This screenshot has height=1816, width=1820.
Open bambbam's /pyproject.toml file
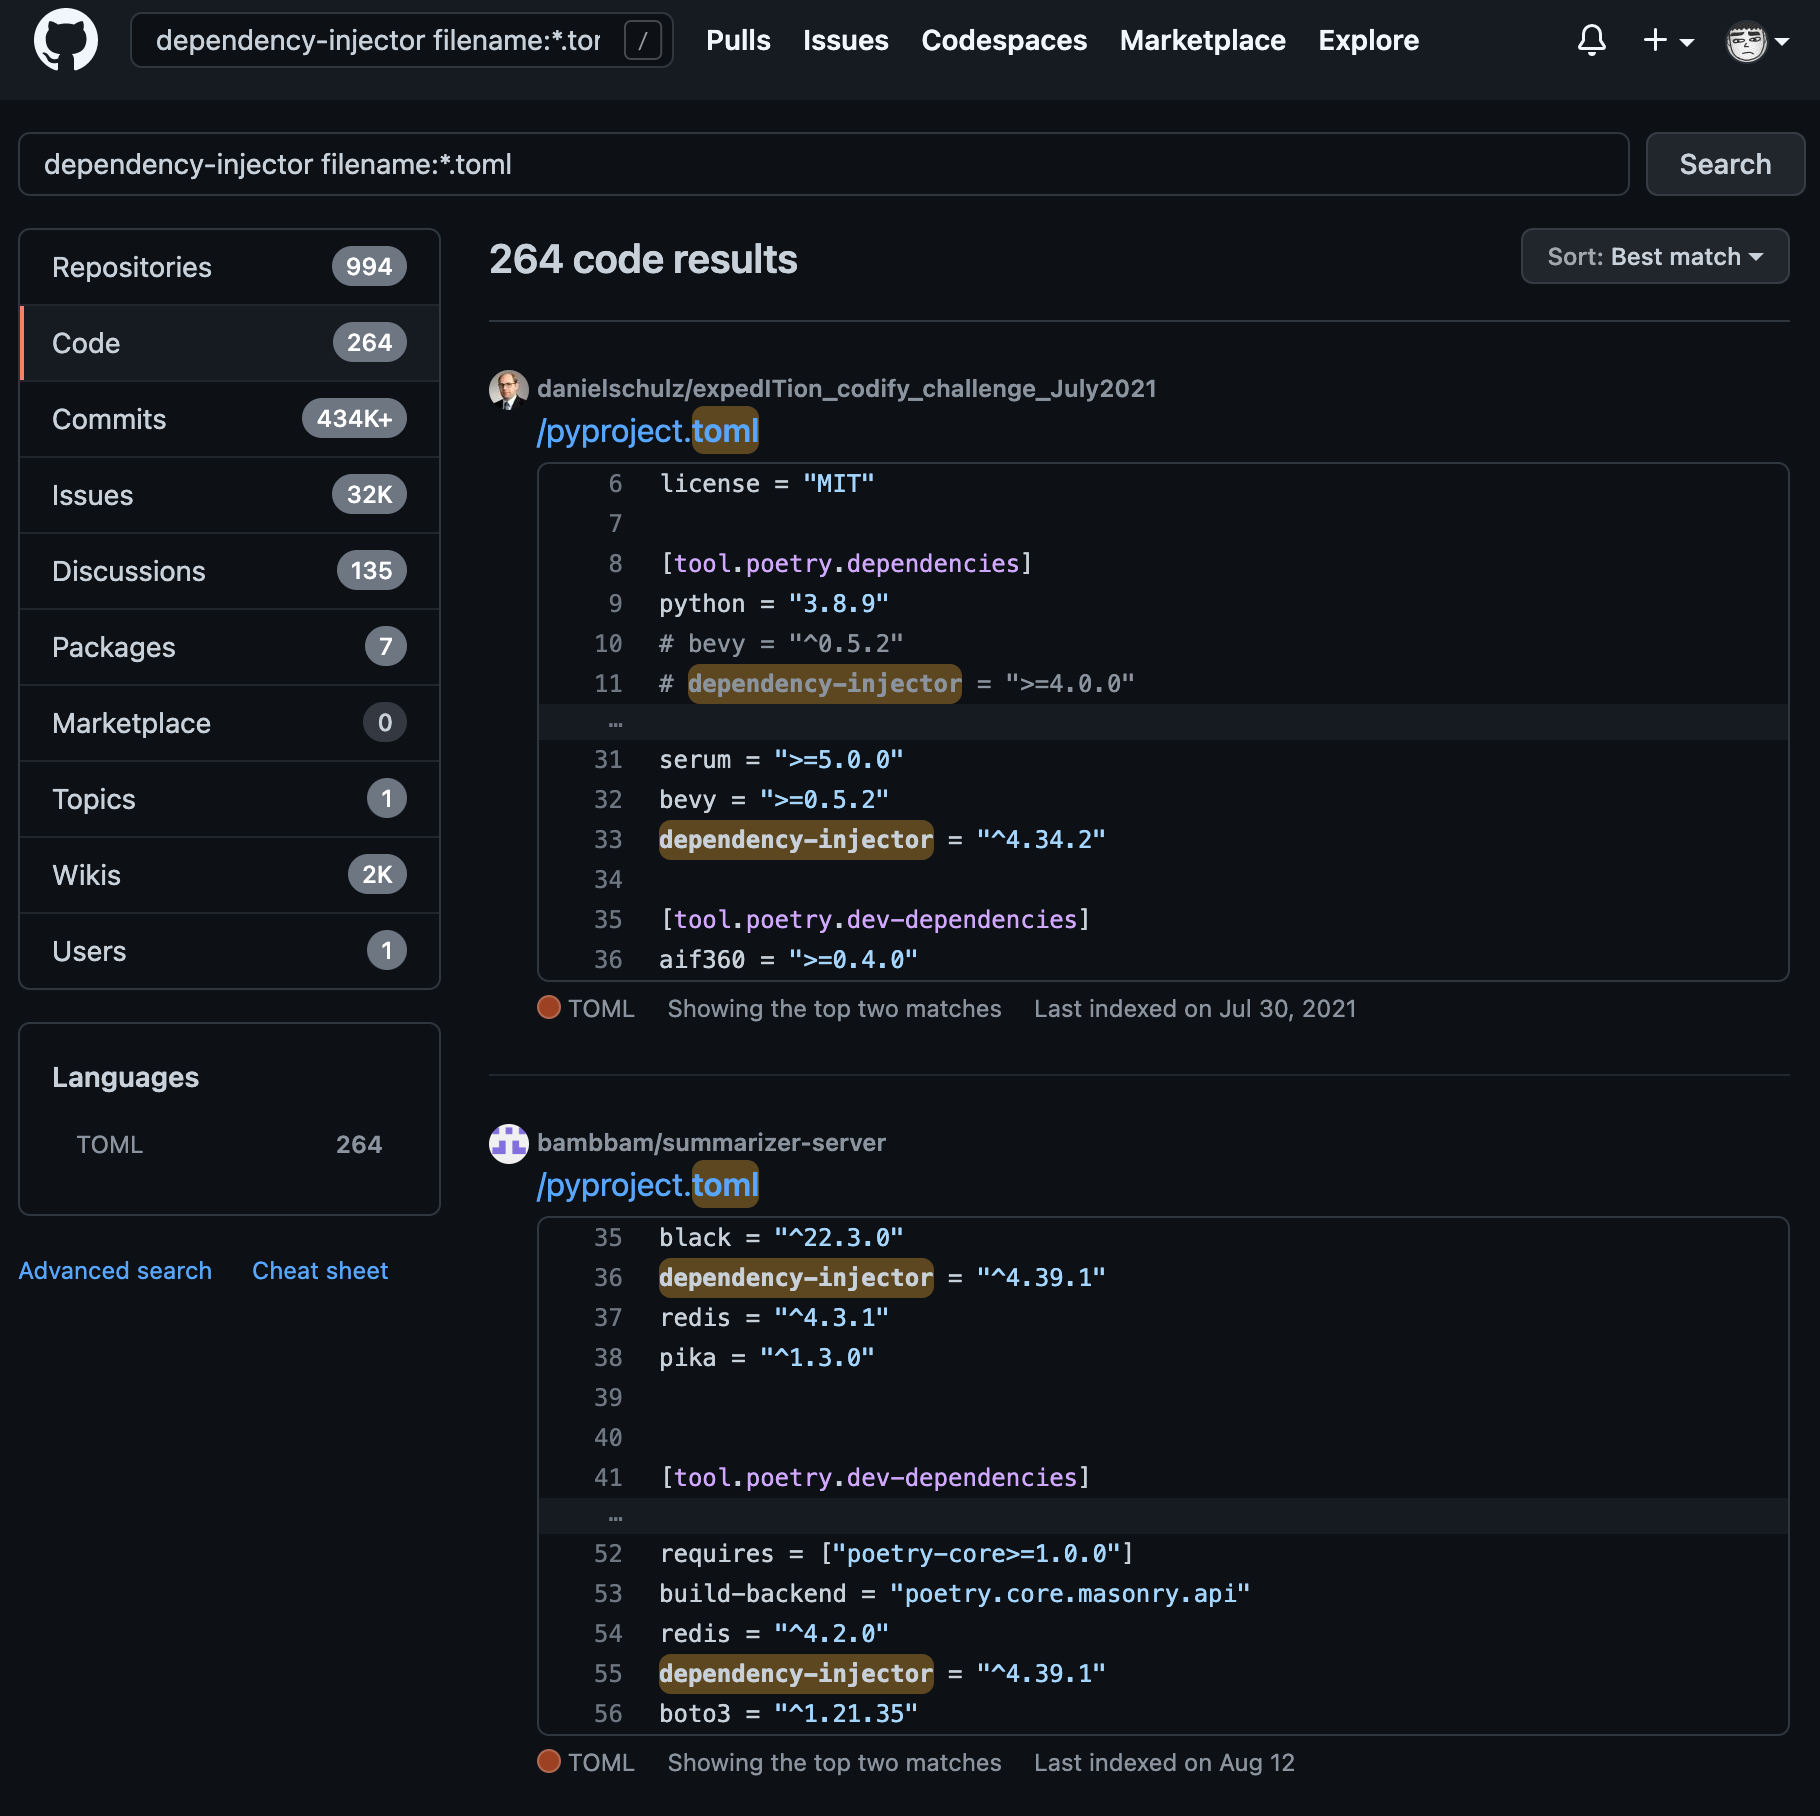click(648, 1185)
